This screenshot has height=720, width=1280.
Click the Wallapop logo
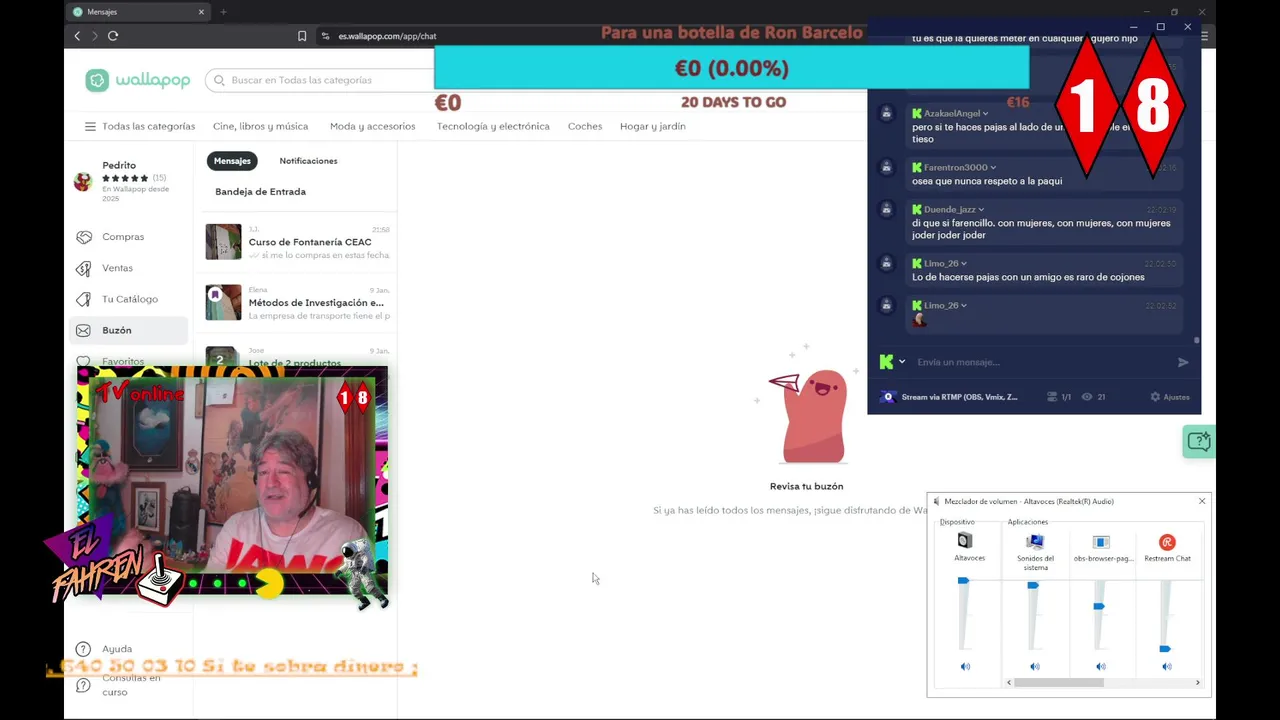[x=138, y=81]
